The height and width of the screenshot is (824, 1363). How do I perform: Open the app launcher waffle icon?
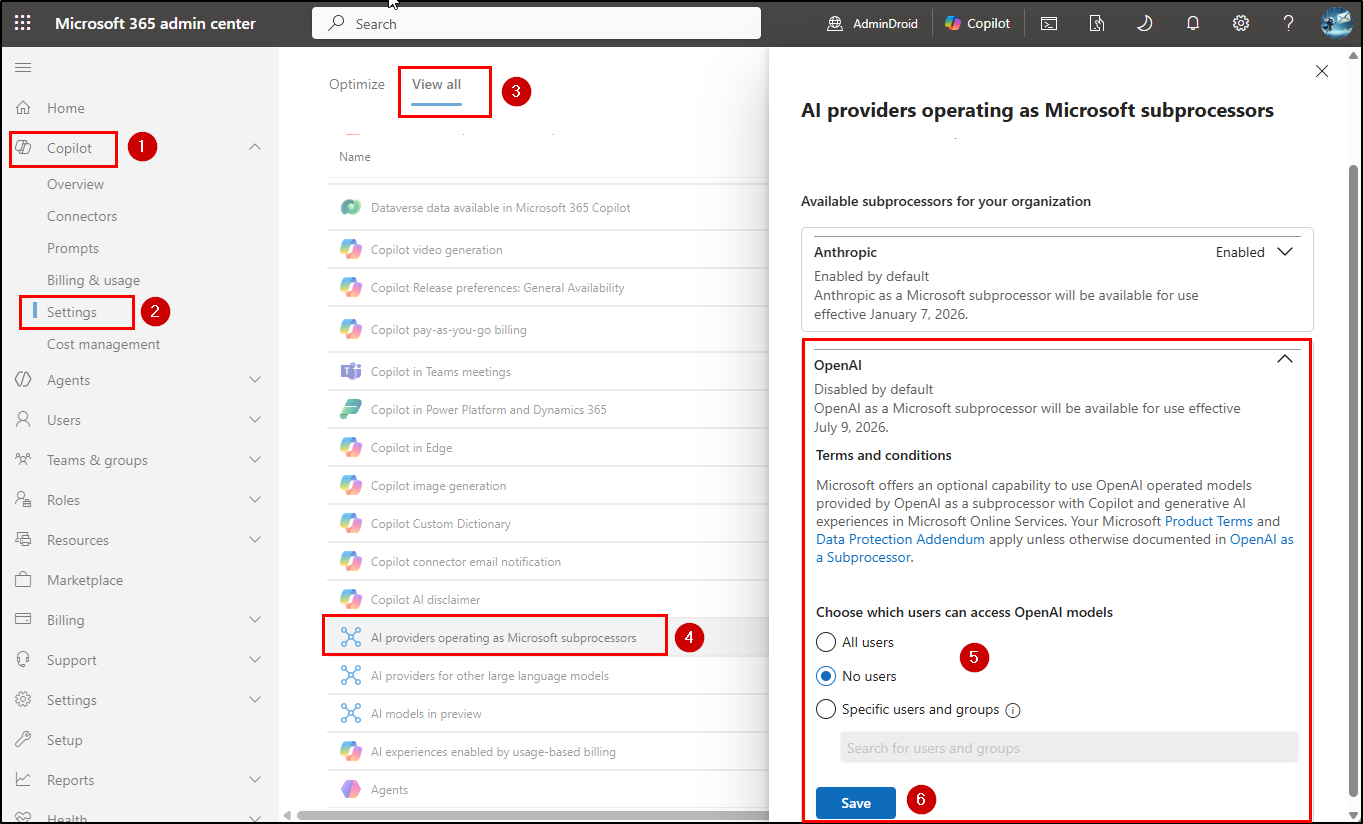(22, 23)
